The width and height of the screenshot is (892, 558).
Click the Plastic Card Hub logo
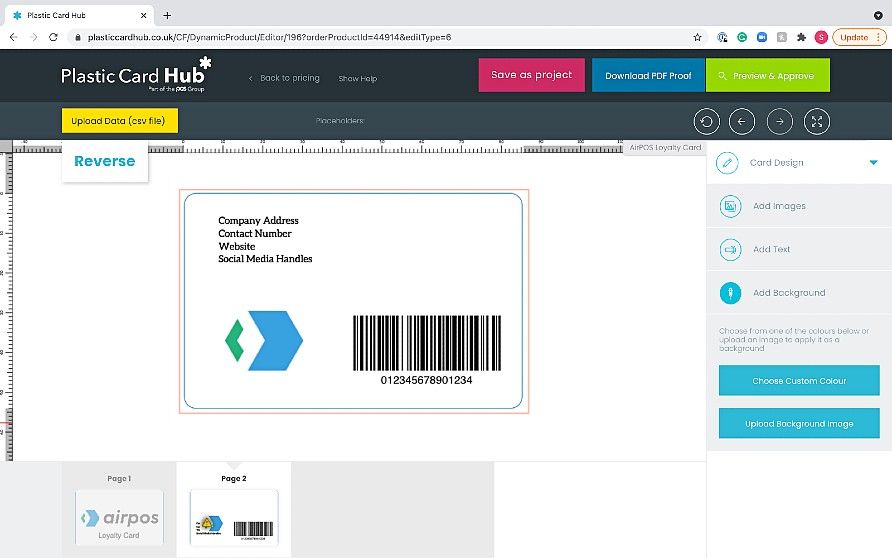136,74
